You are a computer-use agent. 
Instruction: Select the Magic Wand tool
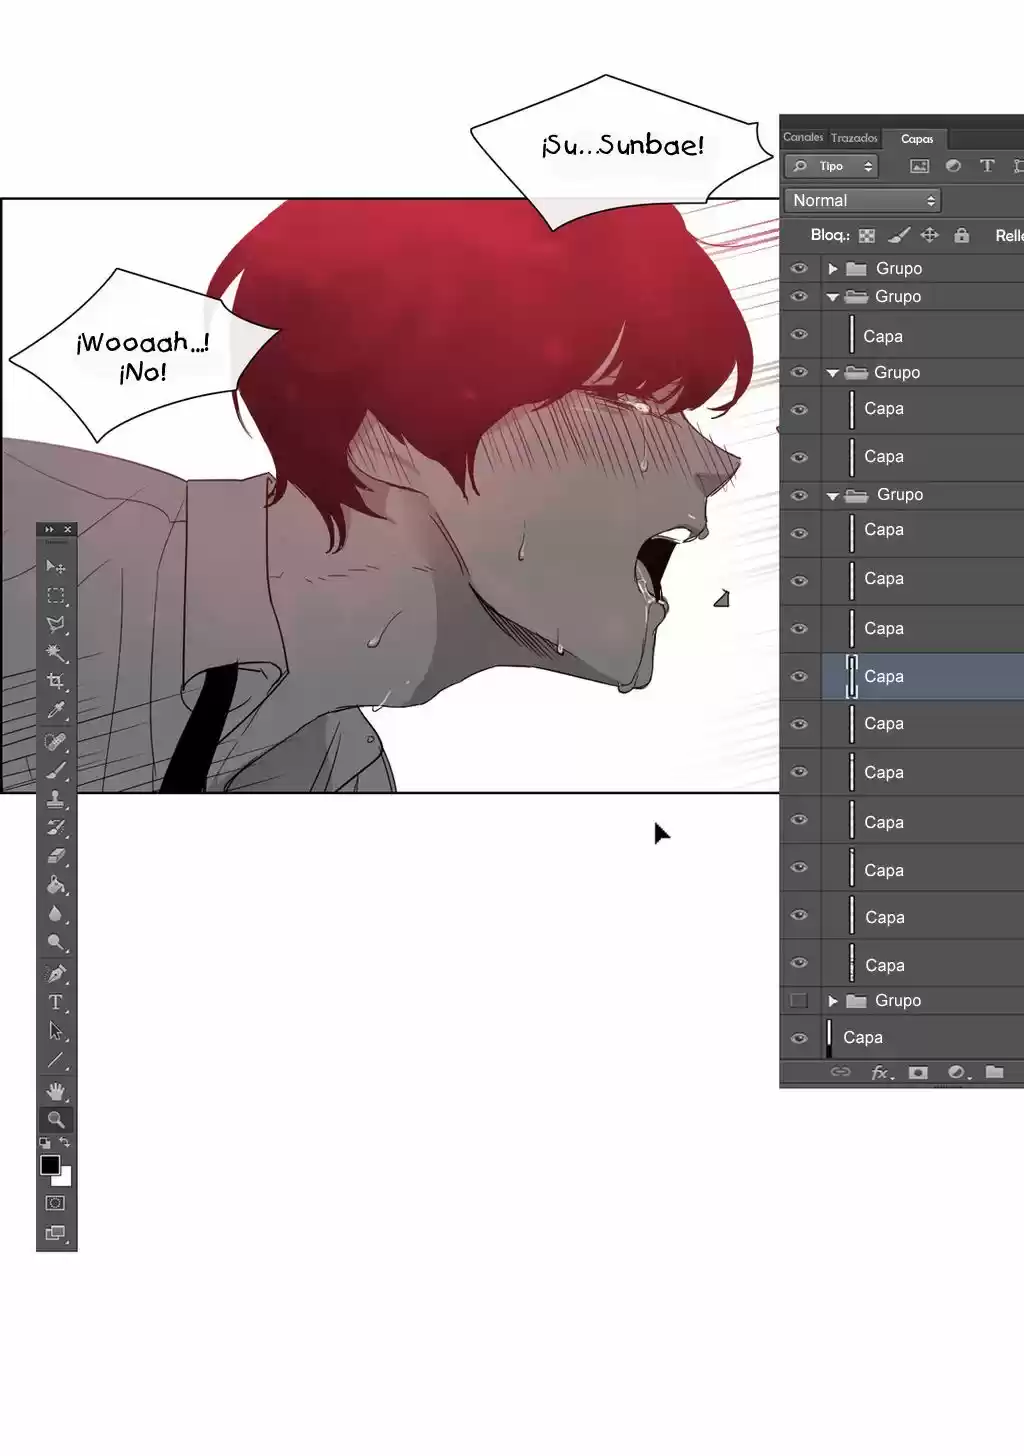tap(55, 654)
